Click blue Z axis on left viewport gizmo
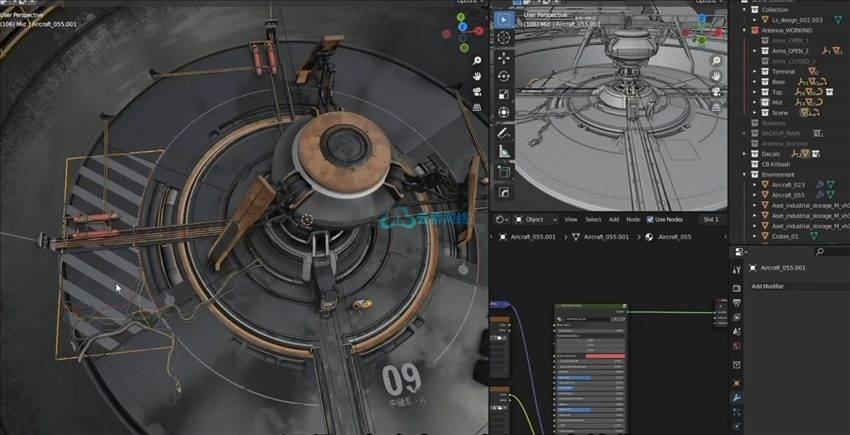Image resolution: width=850 pixels, height=435 pixels. [462, 26]
